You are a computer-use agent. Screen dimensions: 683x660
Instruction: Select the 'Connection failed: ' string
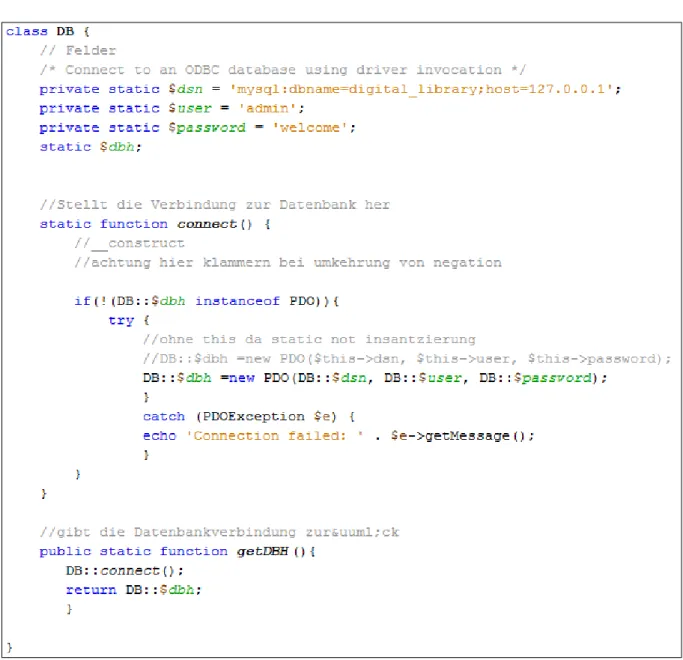tap(275, 436)
